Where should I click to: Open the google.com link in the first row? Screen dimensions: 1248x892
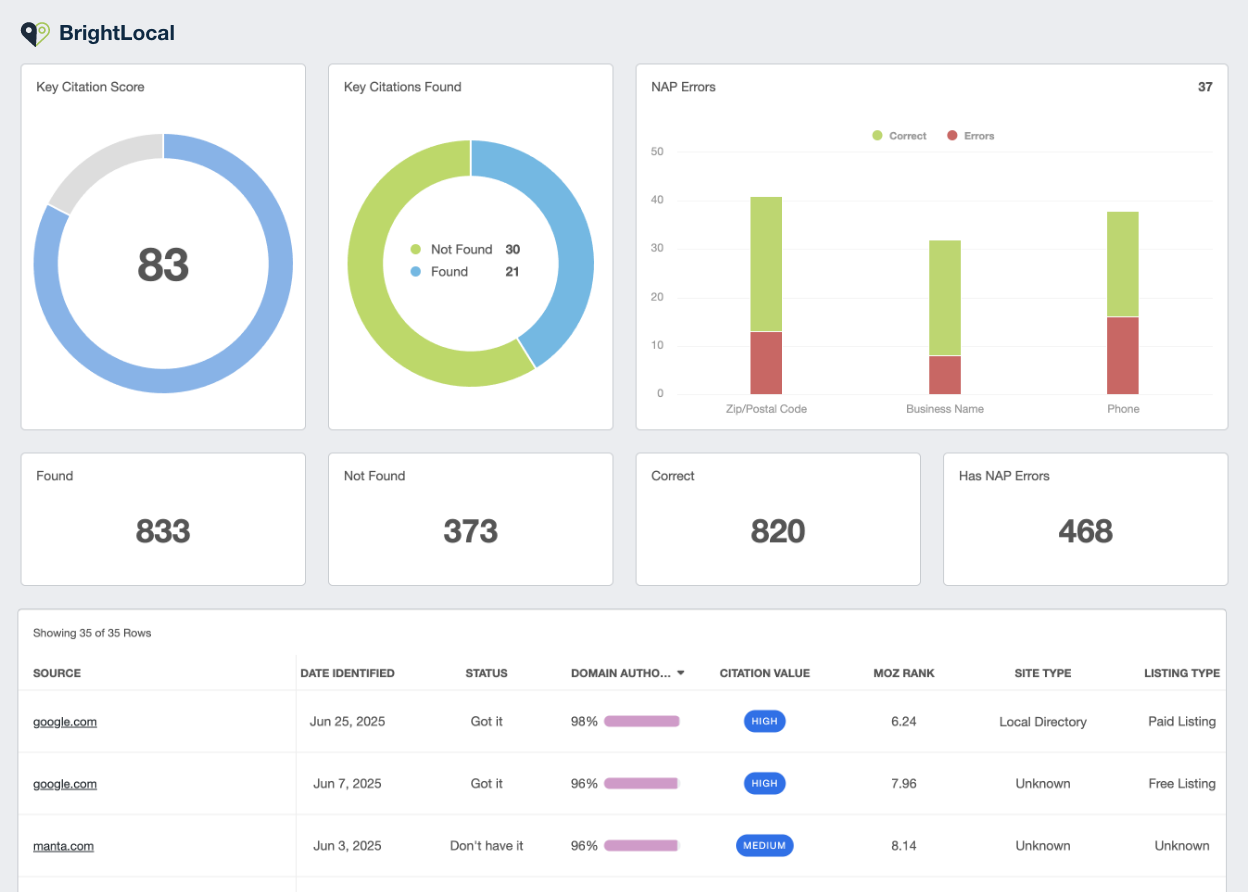64,721
